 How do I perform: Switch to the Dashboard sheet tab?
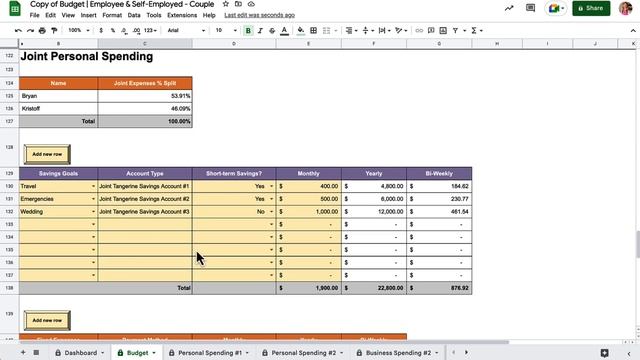(80, 353)
